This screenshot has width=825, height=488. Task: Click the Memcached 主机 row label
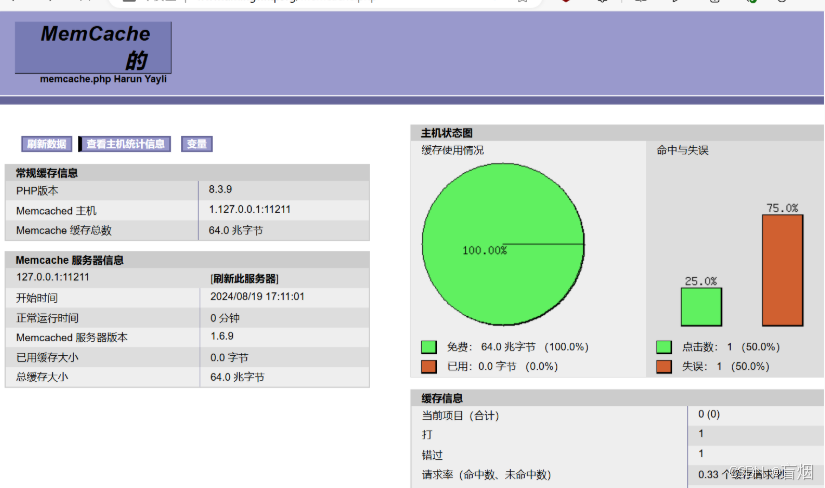click(x=56, y=211)
